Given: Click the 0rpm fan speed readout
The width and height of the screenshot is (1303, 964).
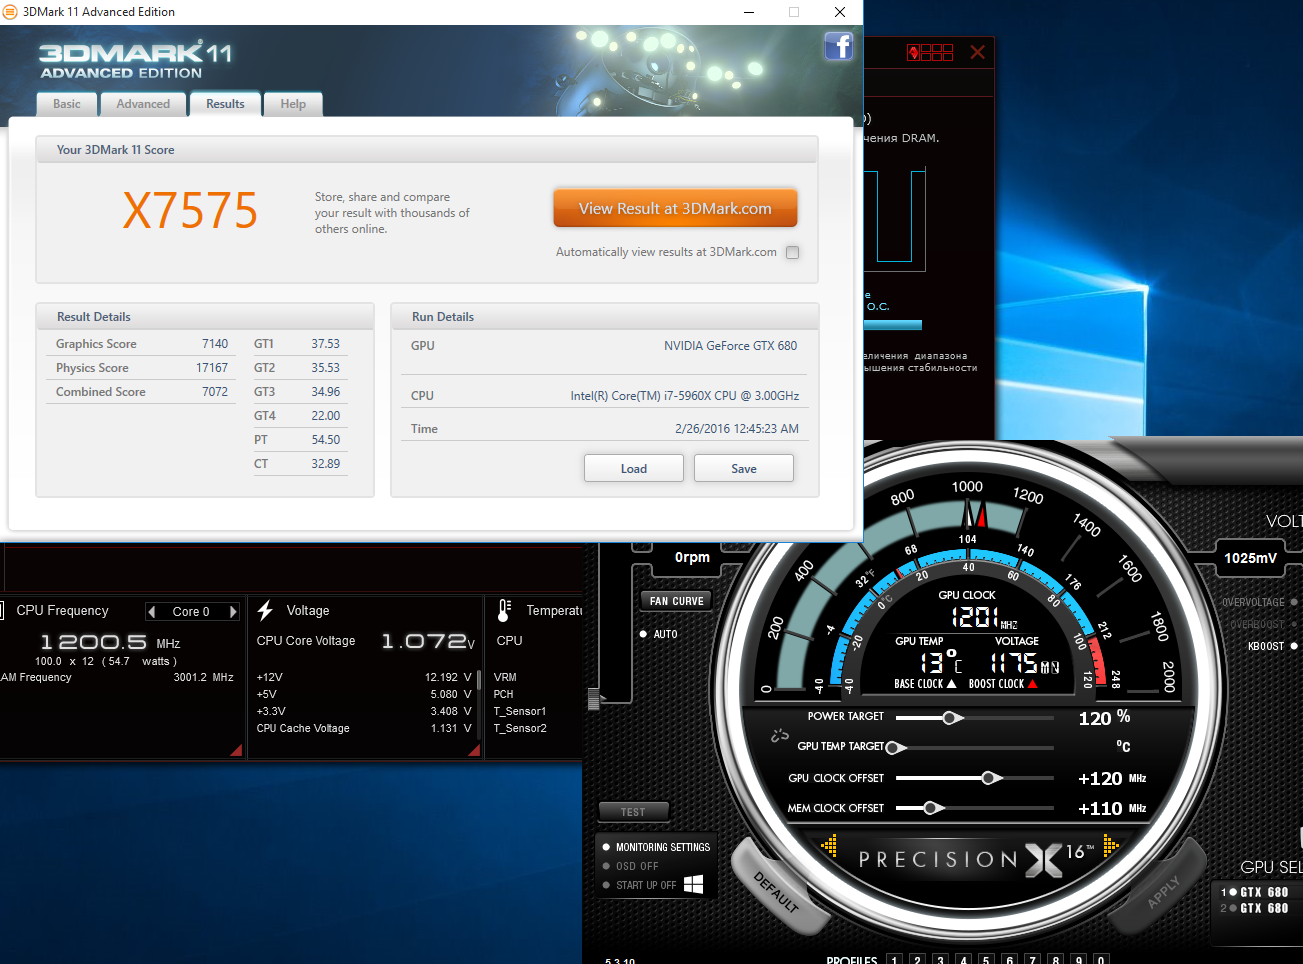Looking at the screenshot, I should 692,557.
